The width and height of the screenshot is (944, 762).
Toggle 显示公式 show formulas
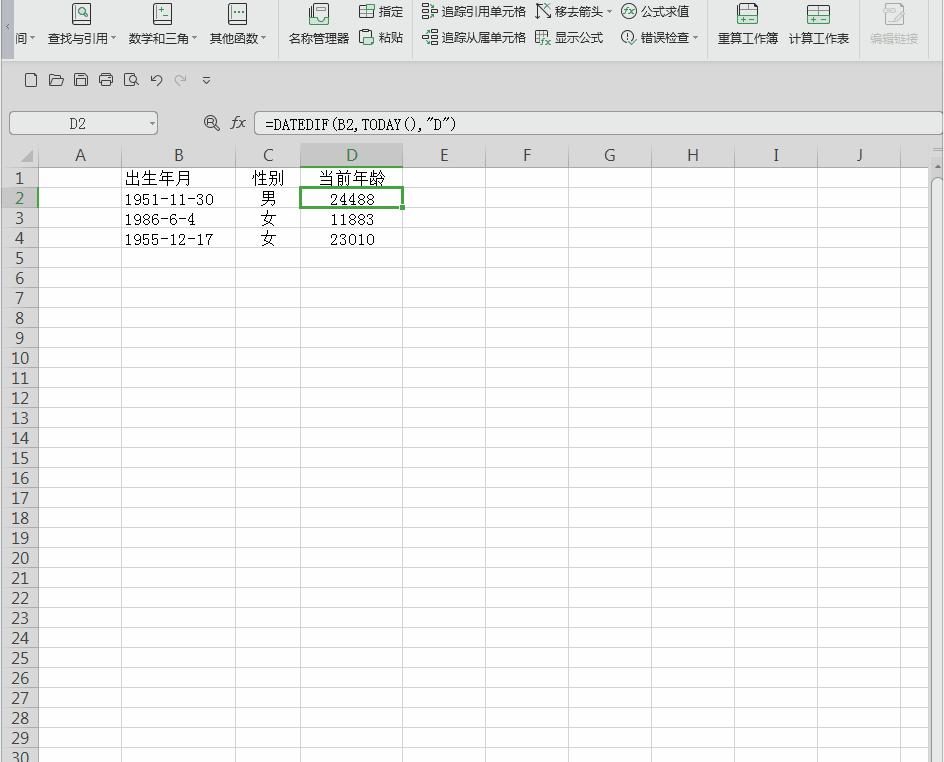pyautogui.click(x=569, y=37)
